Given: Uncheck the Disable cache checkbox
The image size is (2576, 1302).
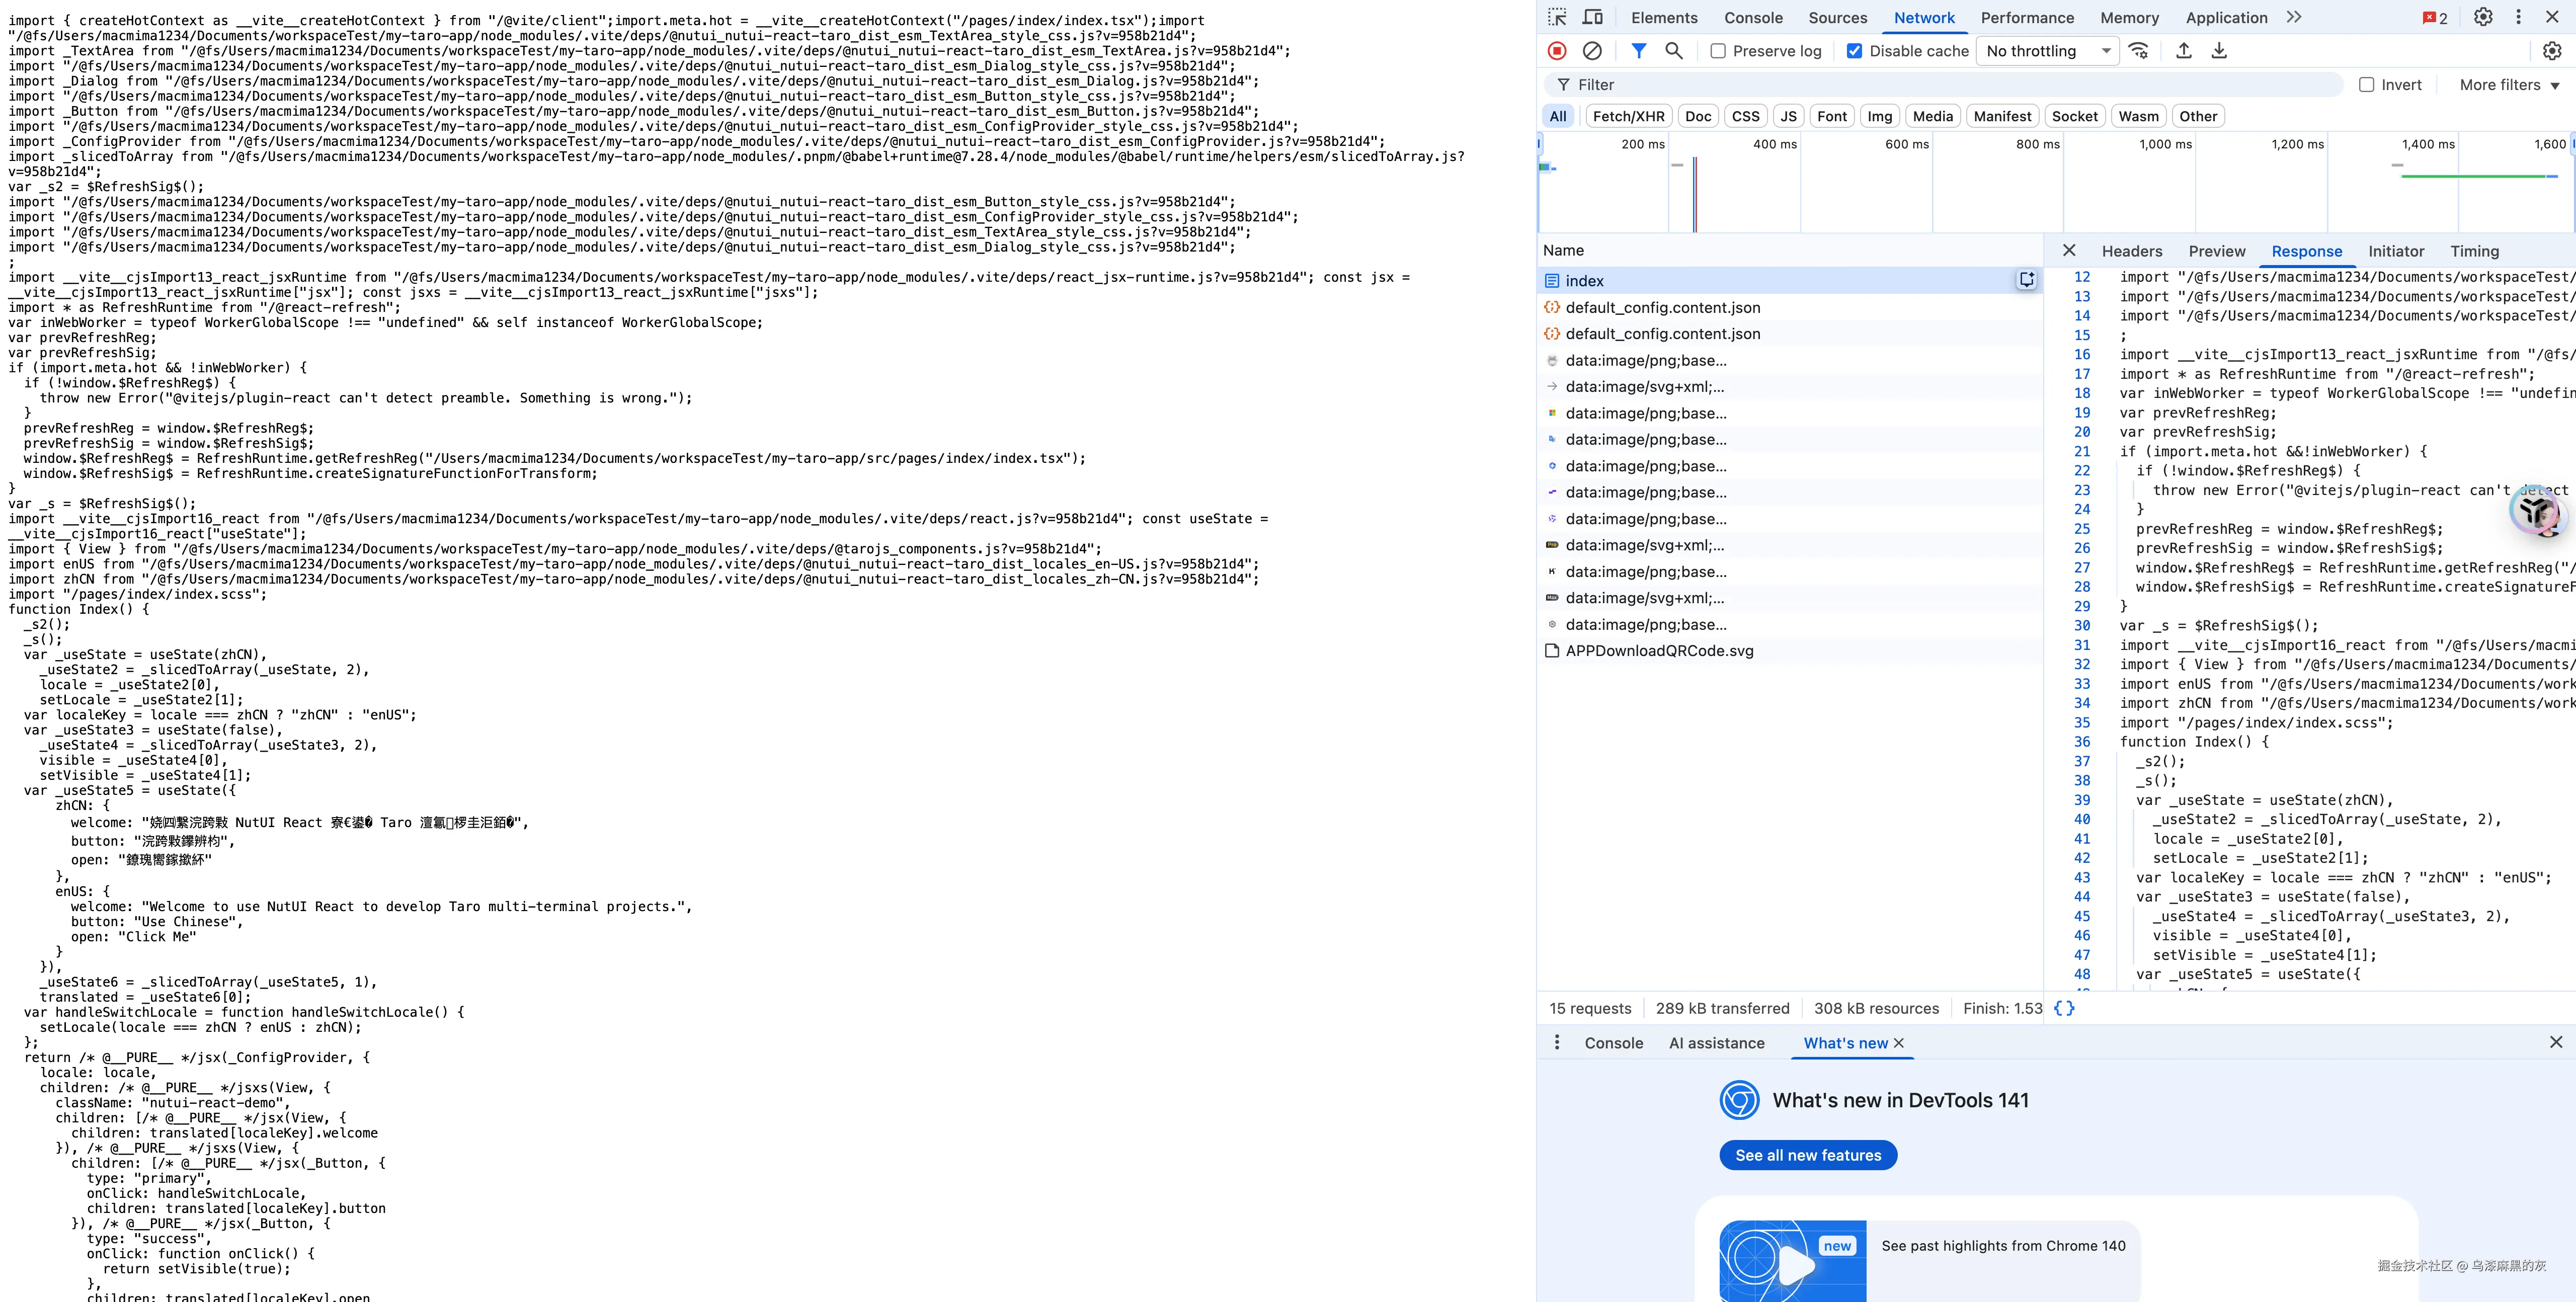Looking at the screenshot, I should pyautogui.click(x=1854, y=51).
